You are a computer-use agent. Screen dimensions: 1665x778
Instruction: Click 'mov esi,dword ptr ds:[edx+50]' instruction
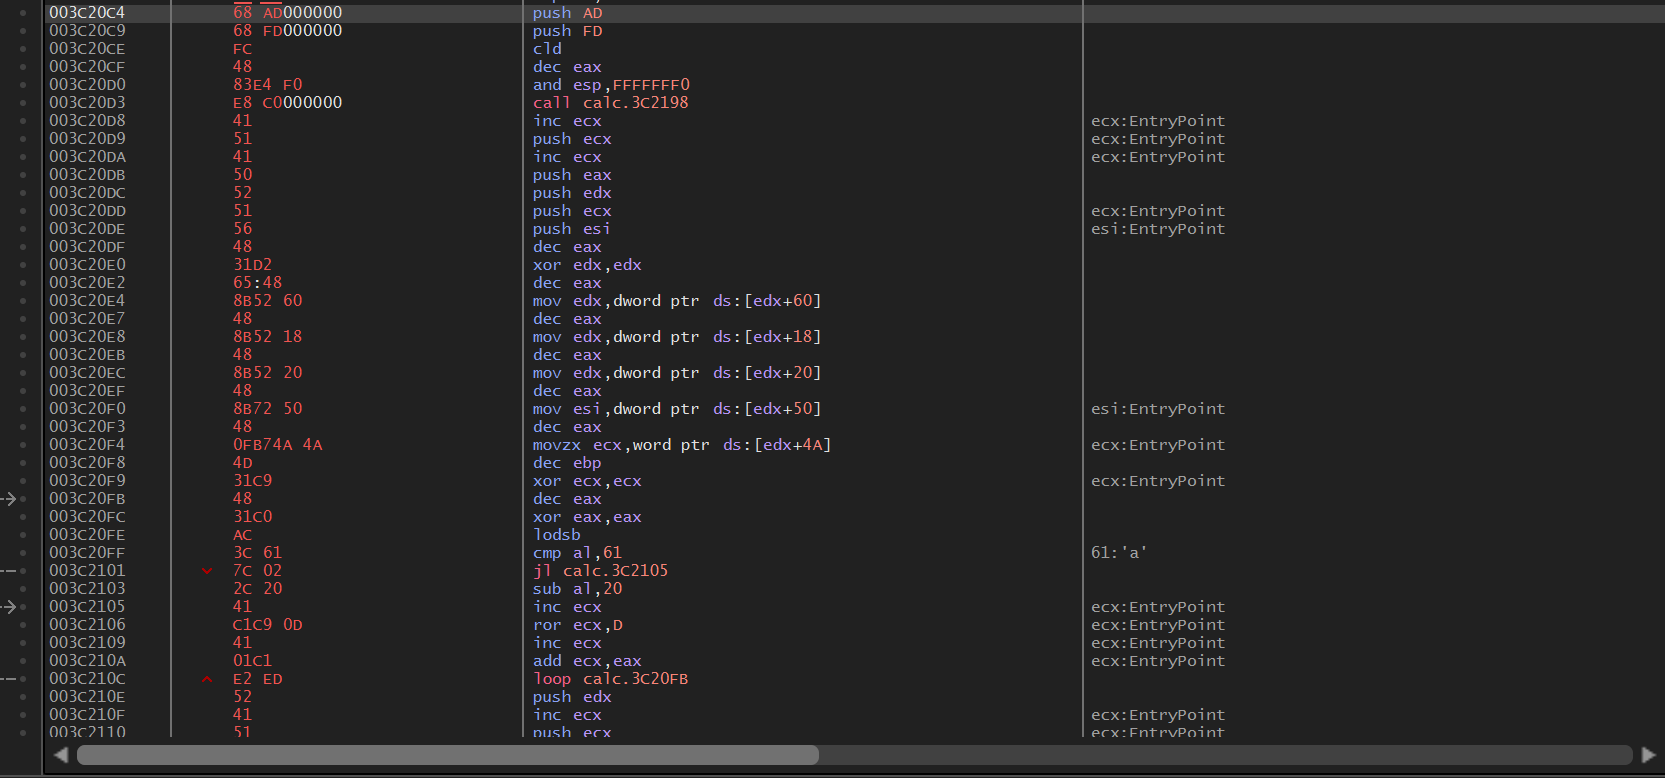[x=677, y=409]
